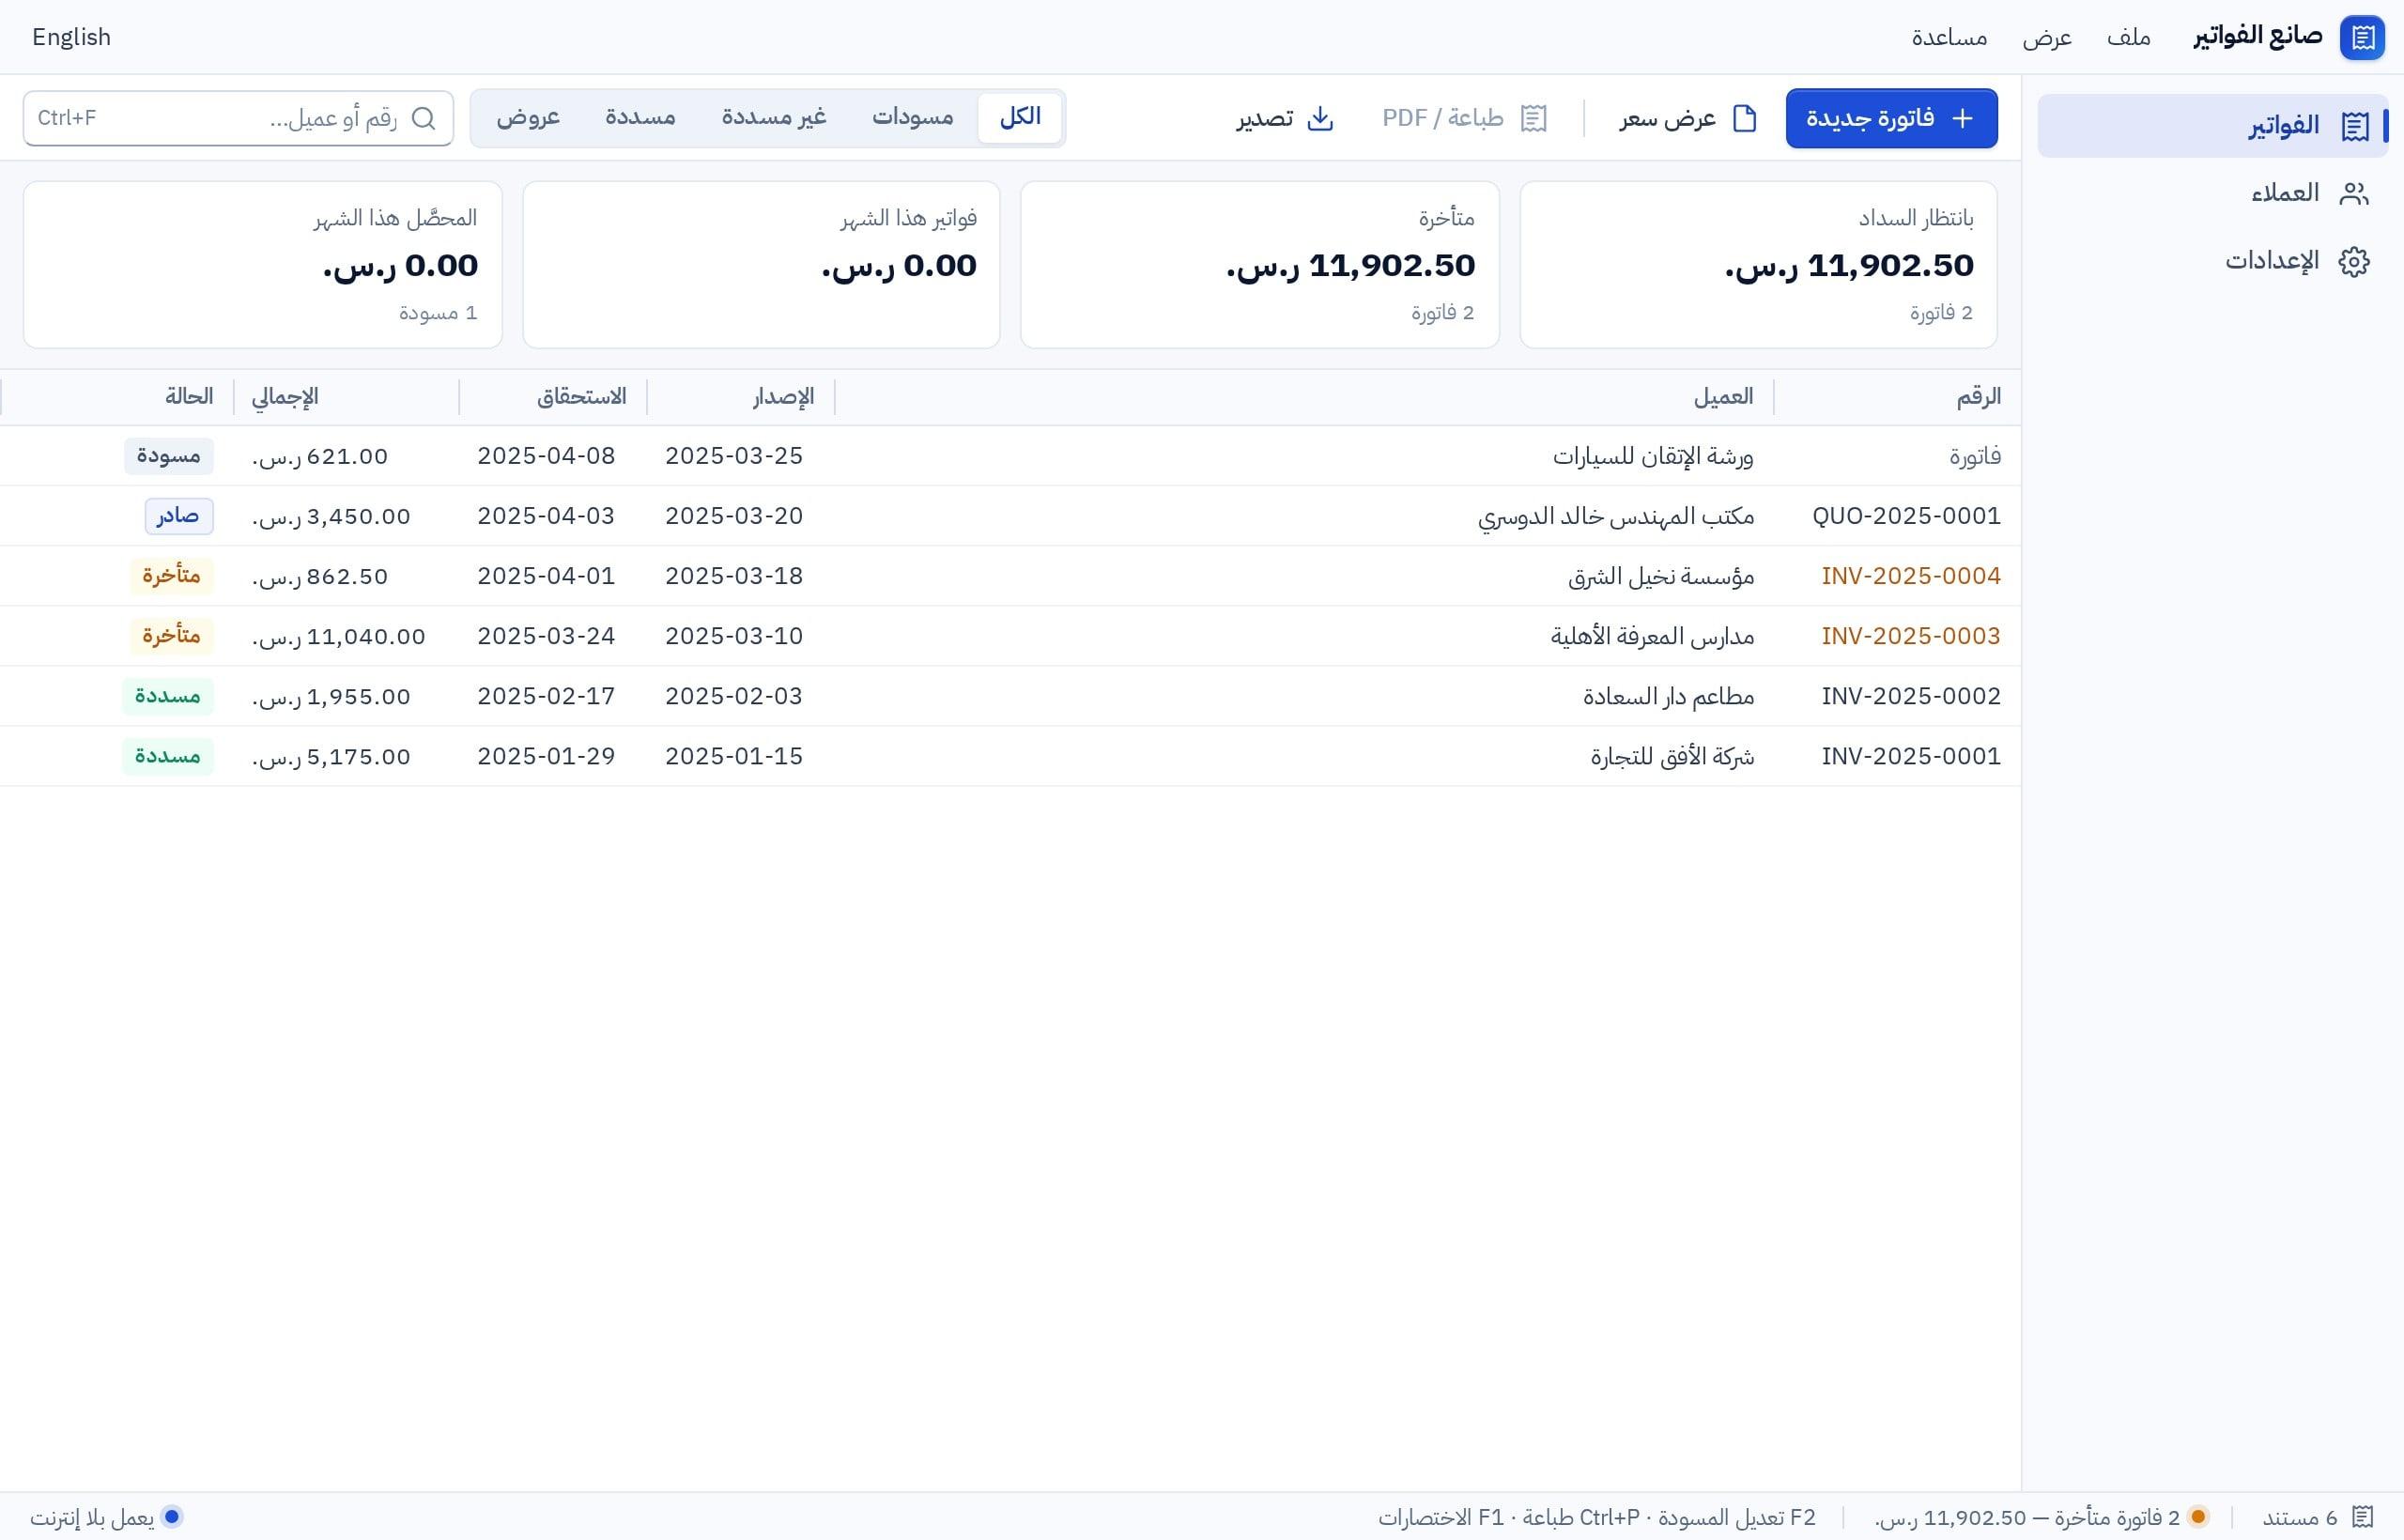Click customer ورشة الإتقان للسيارات
2404x1540 pixels.
1653,456
